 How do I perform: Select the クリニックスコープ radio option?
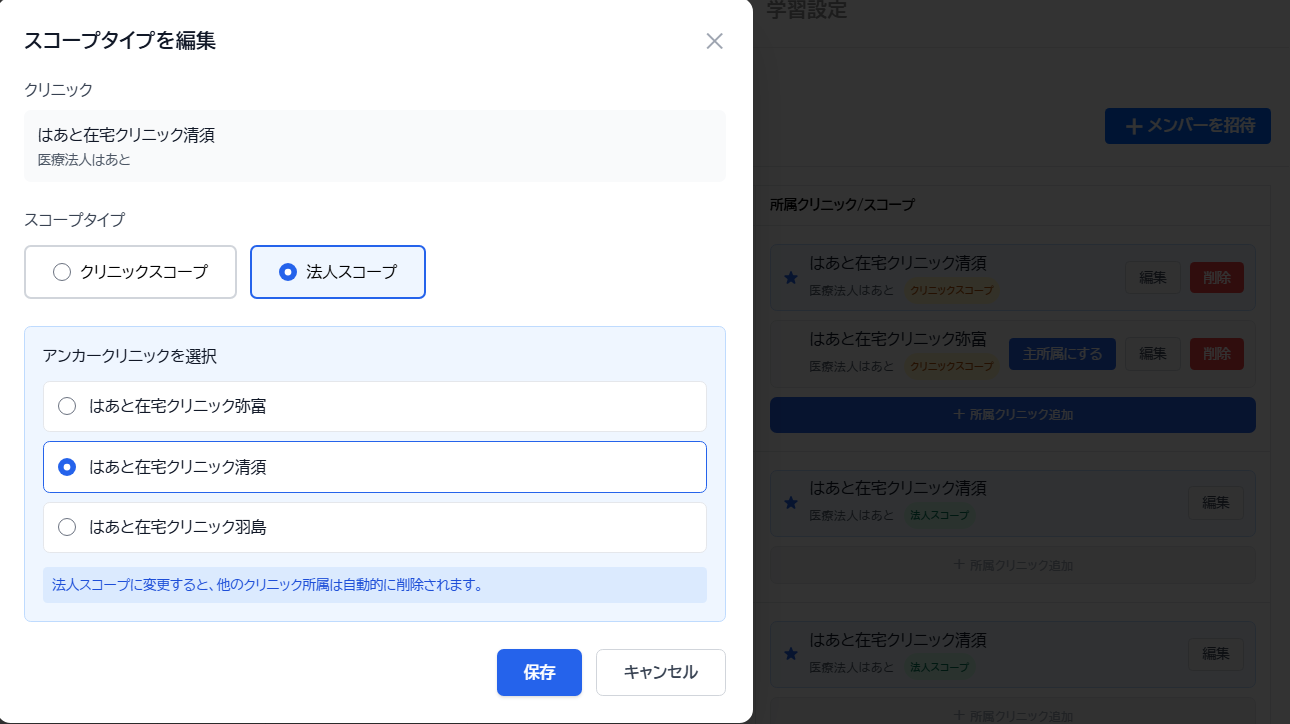point(63,272)
